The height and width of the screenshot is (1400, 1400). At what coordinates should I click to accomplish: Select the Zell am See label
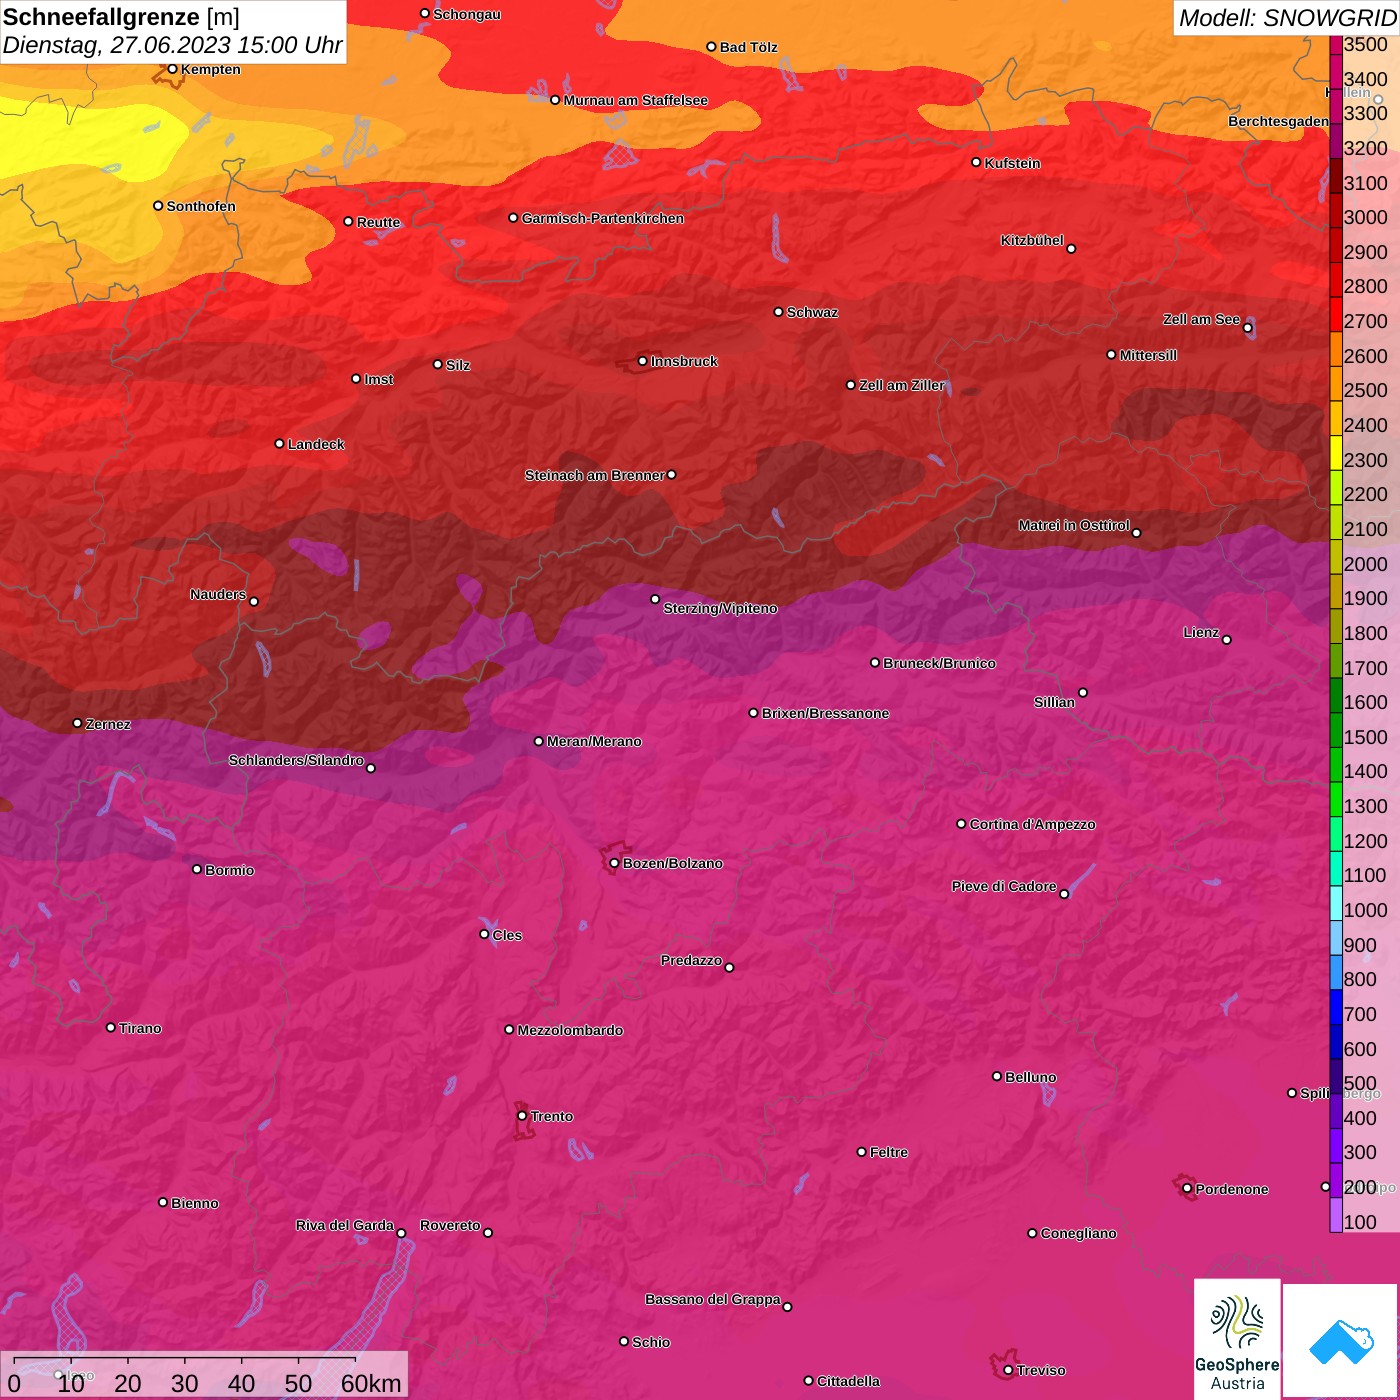coord(1201,319)
